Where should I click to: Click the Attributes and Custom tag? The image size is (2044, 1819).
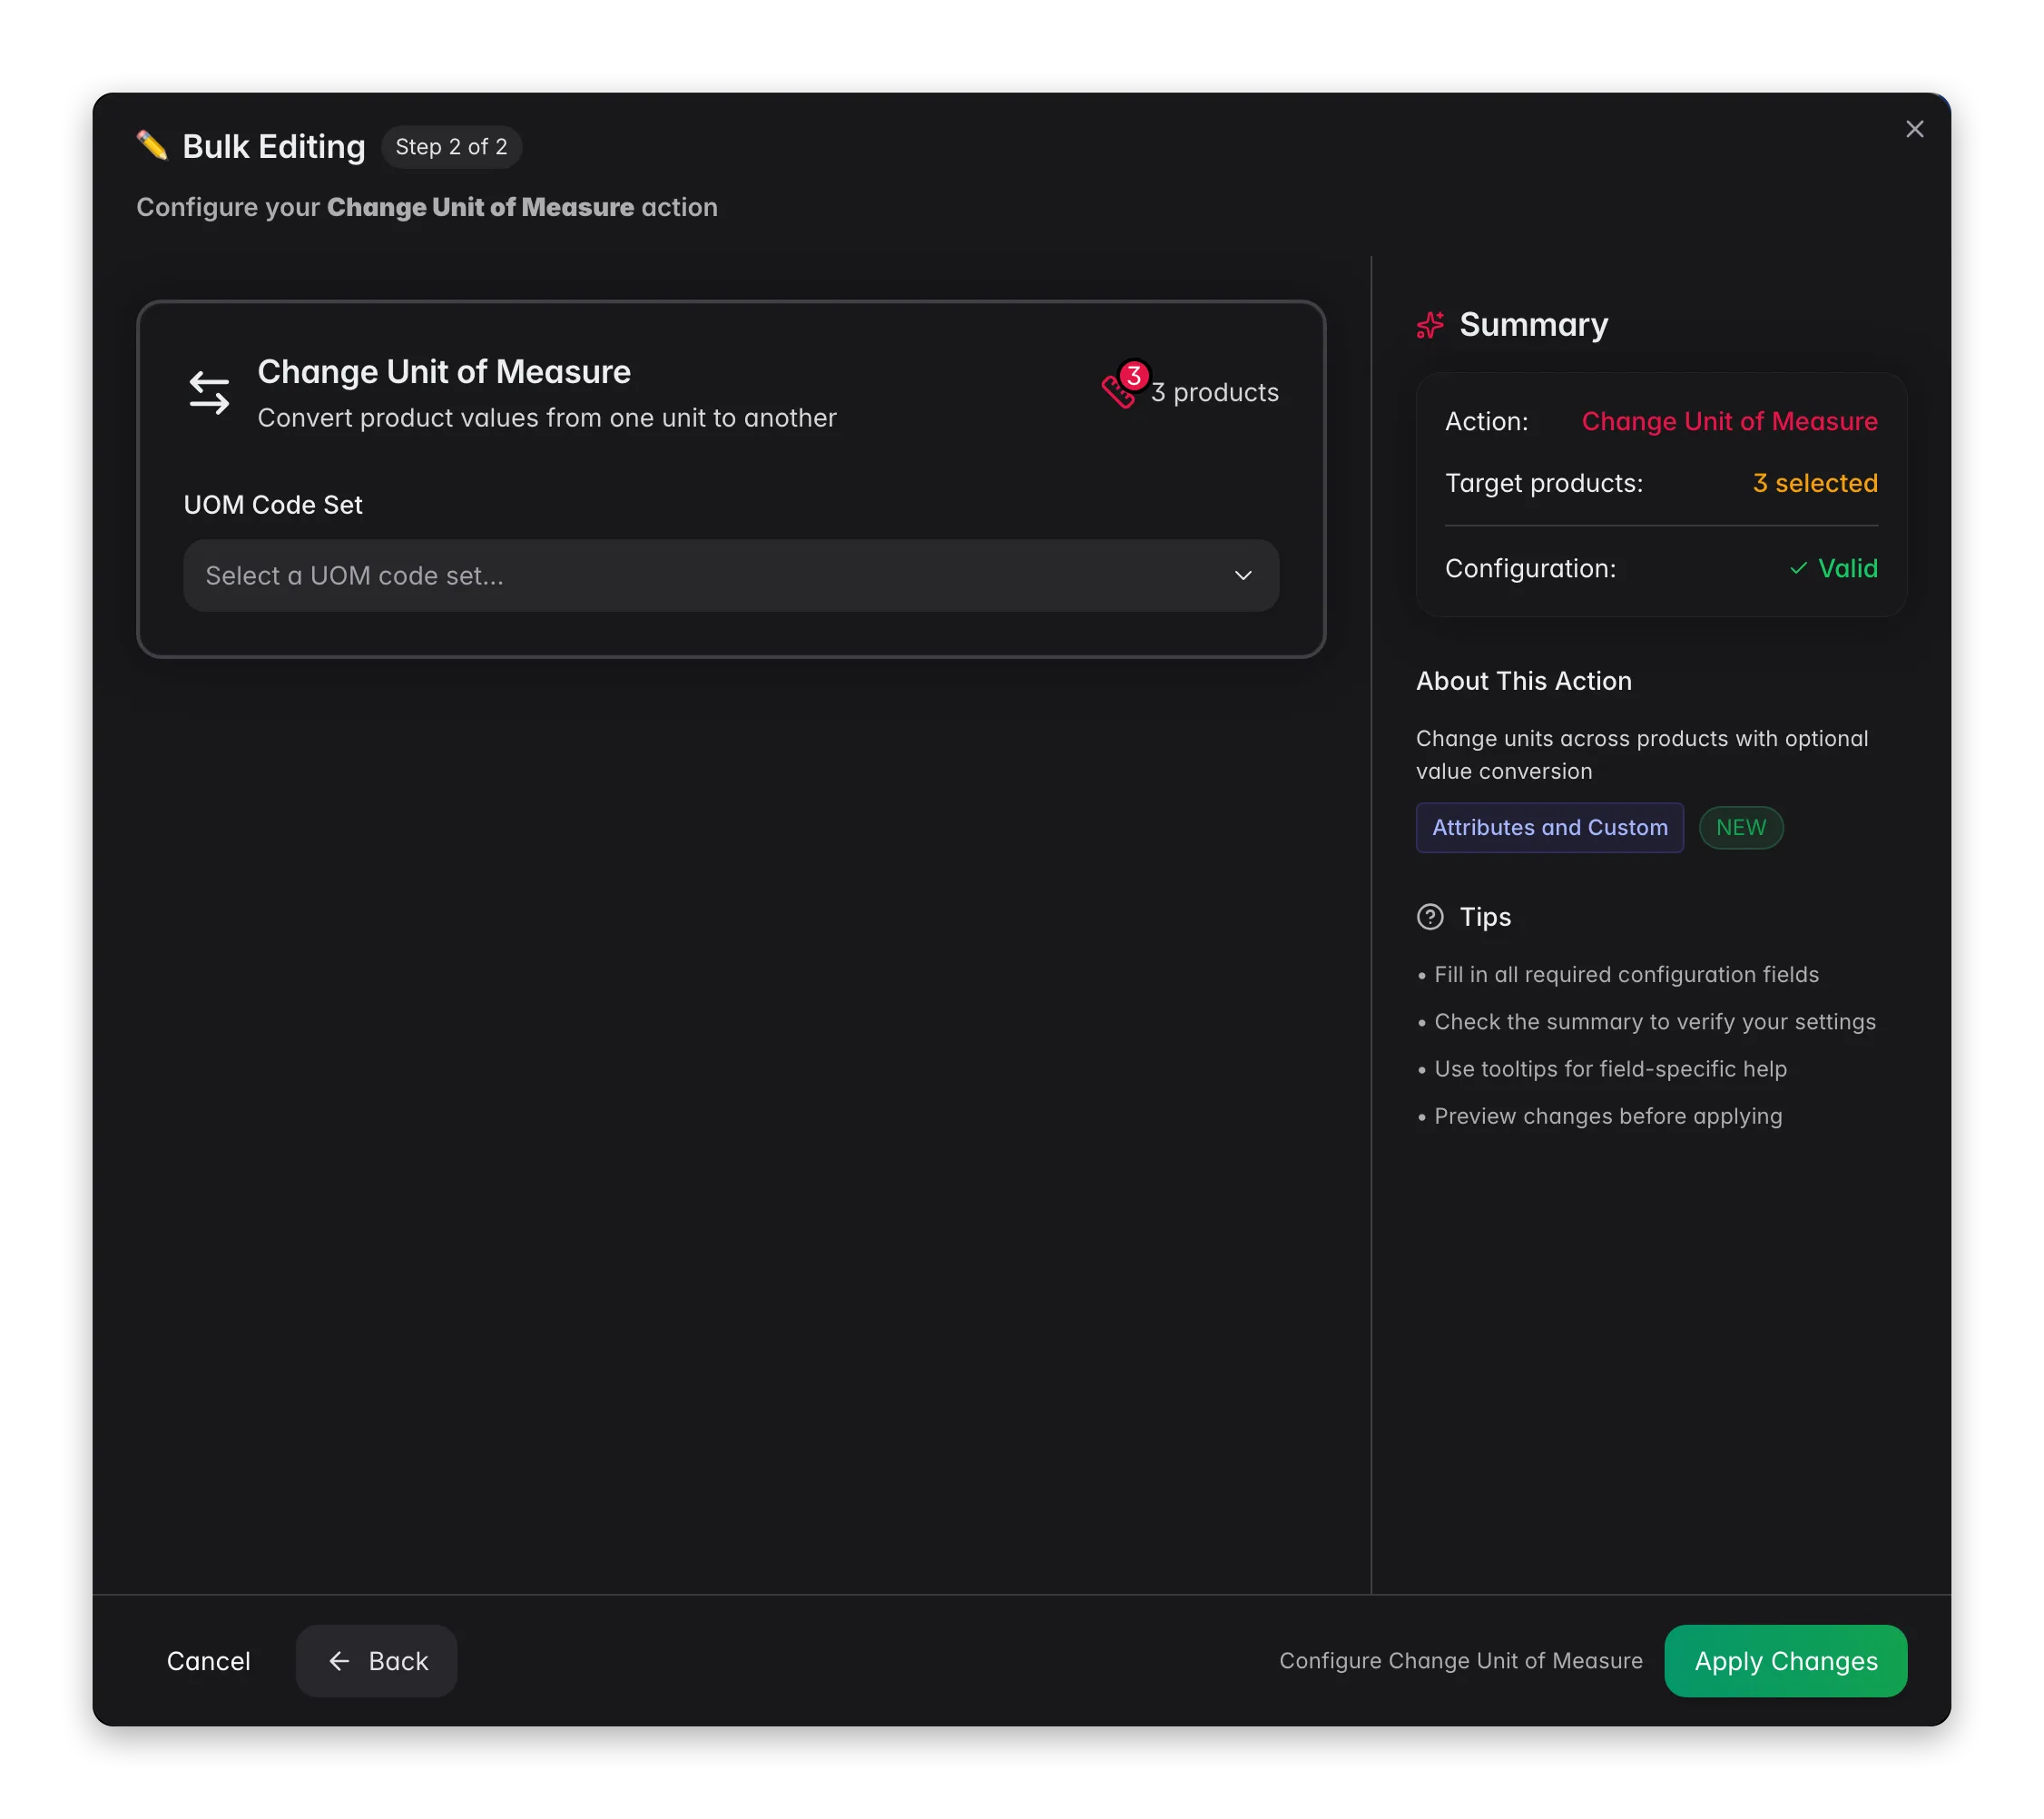[x=1550, y=828]
